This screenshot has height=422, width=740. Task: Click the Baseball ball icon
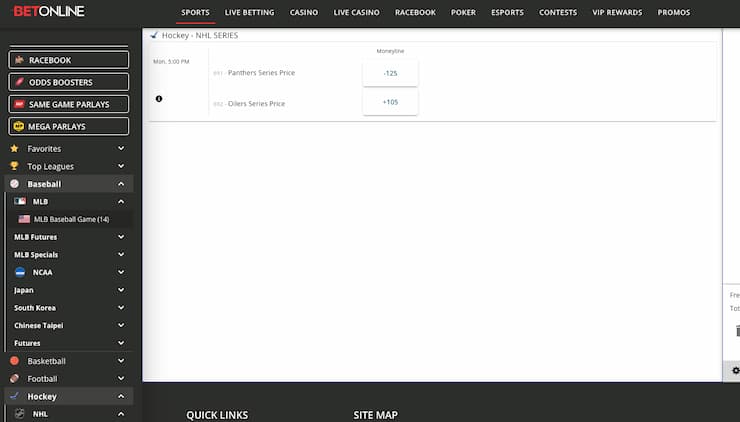tap(15, 184)
